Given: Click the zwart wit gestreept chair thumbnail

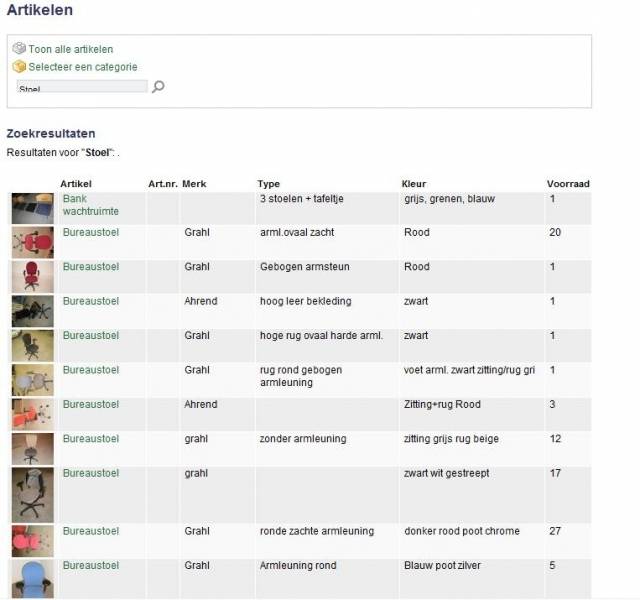Looking at the screenshot, I should [33, 495].
